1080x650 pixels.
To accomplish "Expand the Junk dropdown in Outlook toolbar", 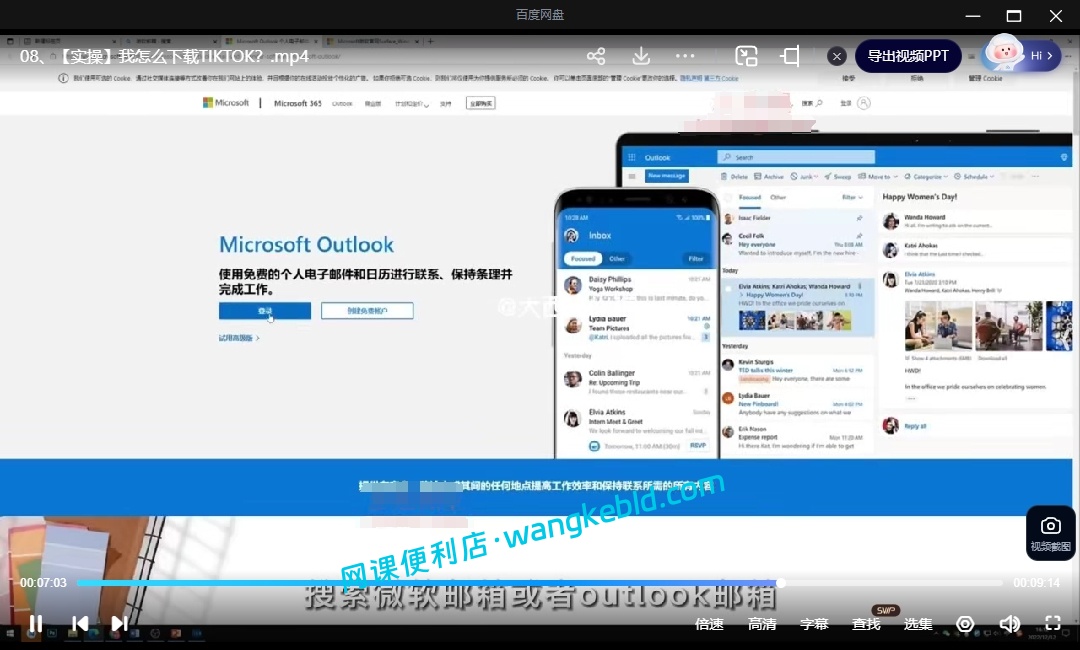I will (804, 177).
